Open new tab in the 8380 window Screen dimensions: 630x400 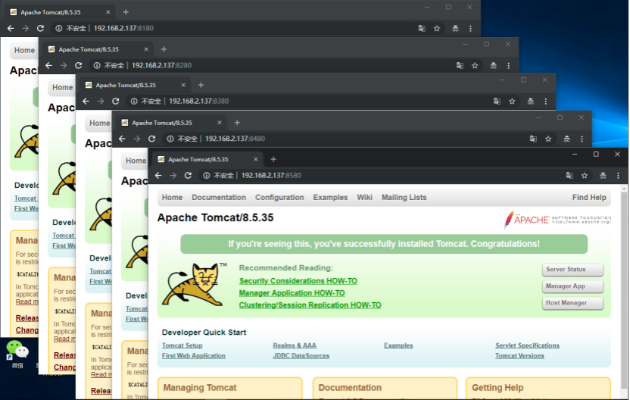[x=201, y=85]
